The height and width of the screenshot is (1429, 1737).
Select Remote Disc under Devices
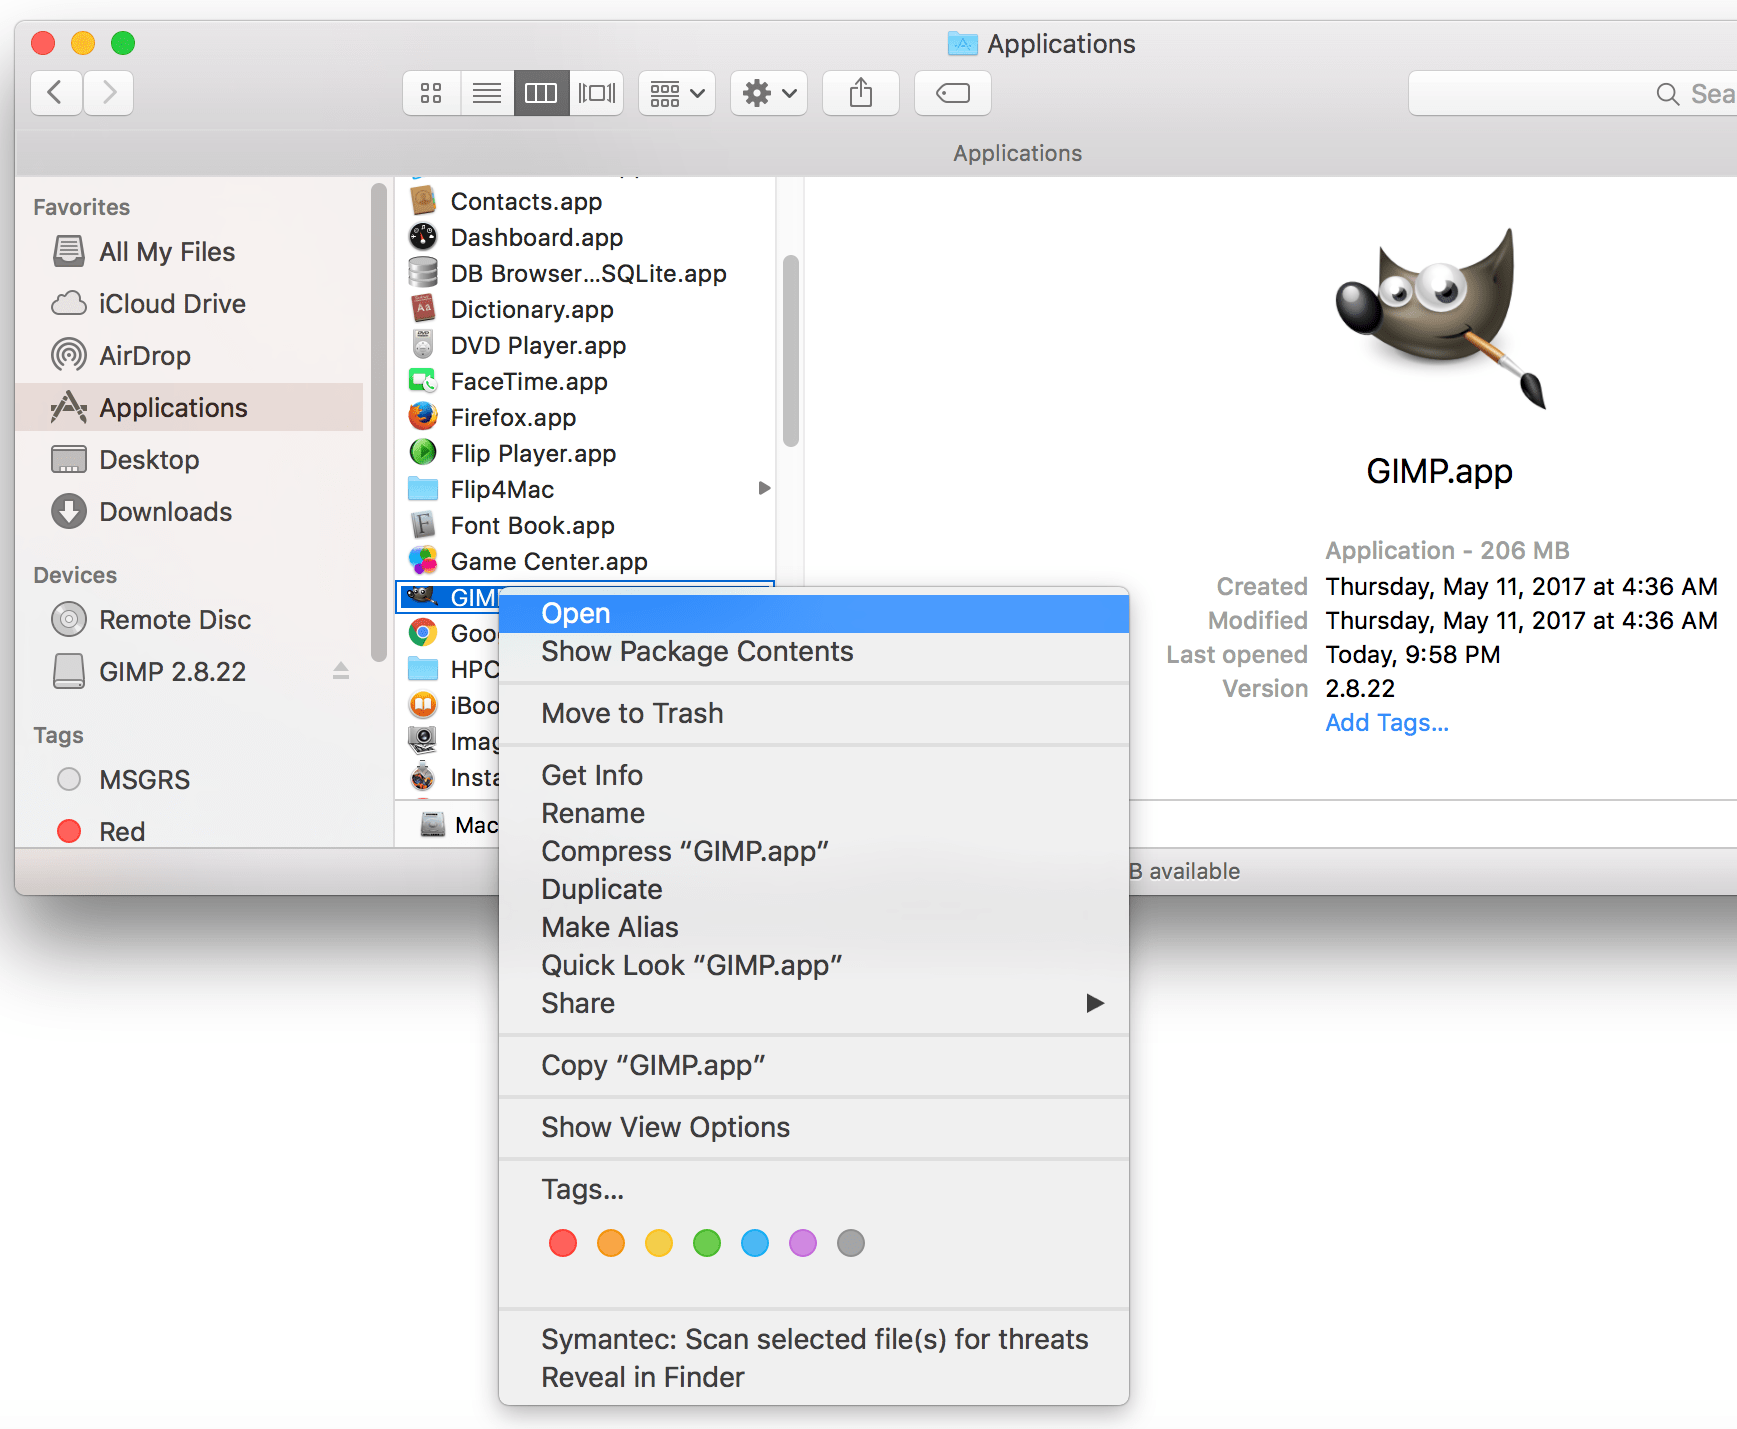[x=175, y=619]
